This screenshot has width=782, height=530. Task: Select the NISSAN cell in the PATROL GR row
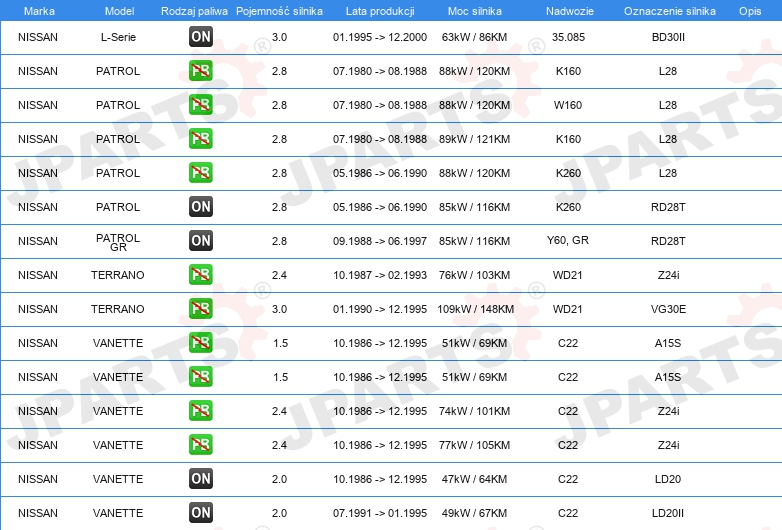click(x=38, y=241)
